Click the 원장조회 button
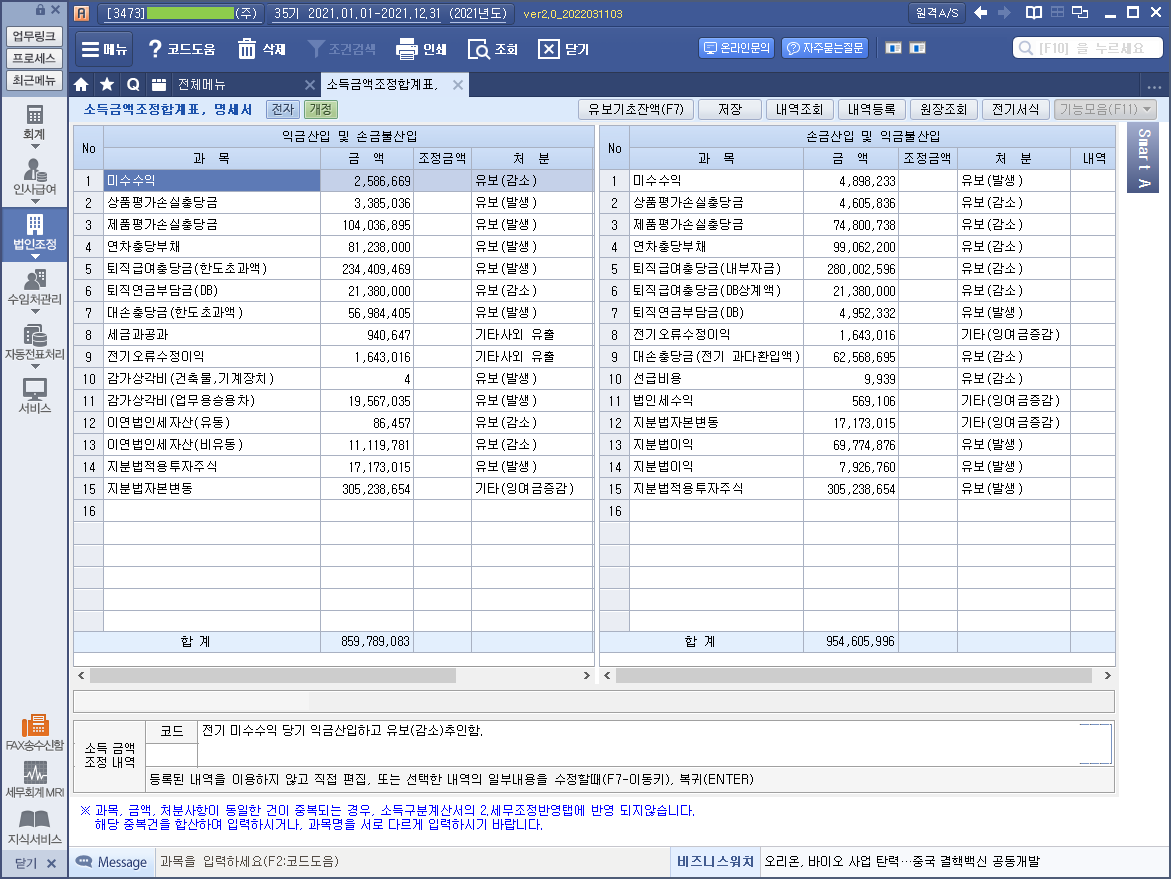 click(x=943, y=109)
